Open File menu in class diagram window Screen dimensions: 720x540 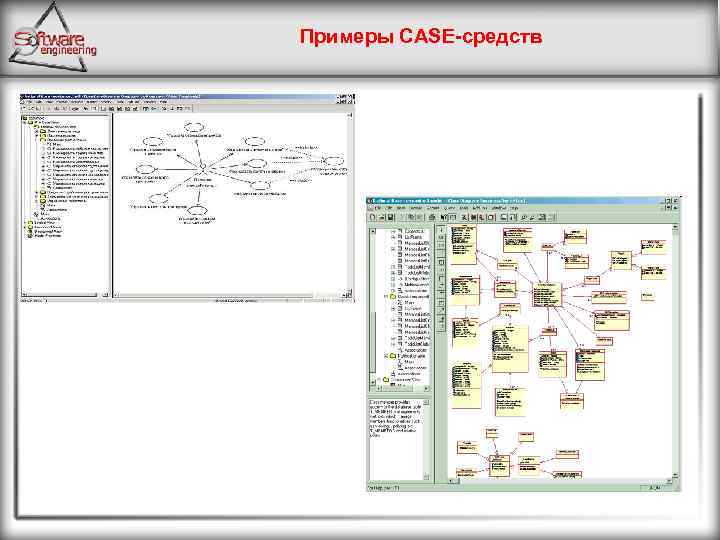[x=379, y=208]
